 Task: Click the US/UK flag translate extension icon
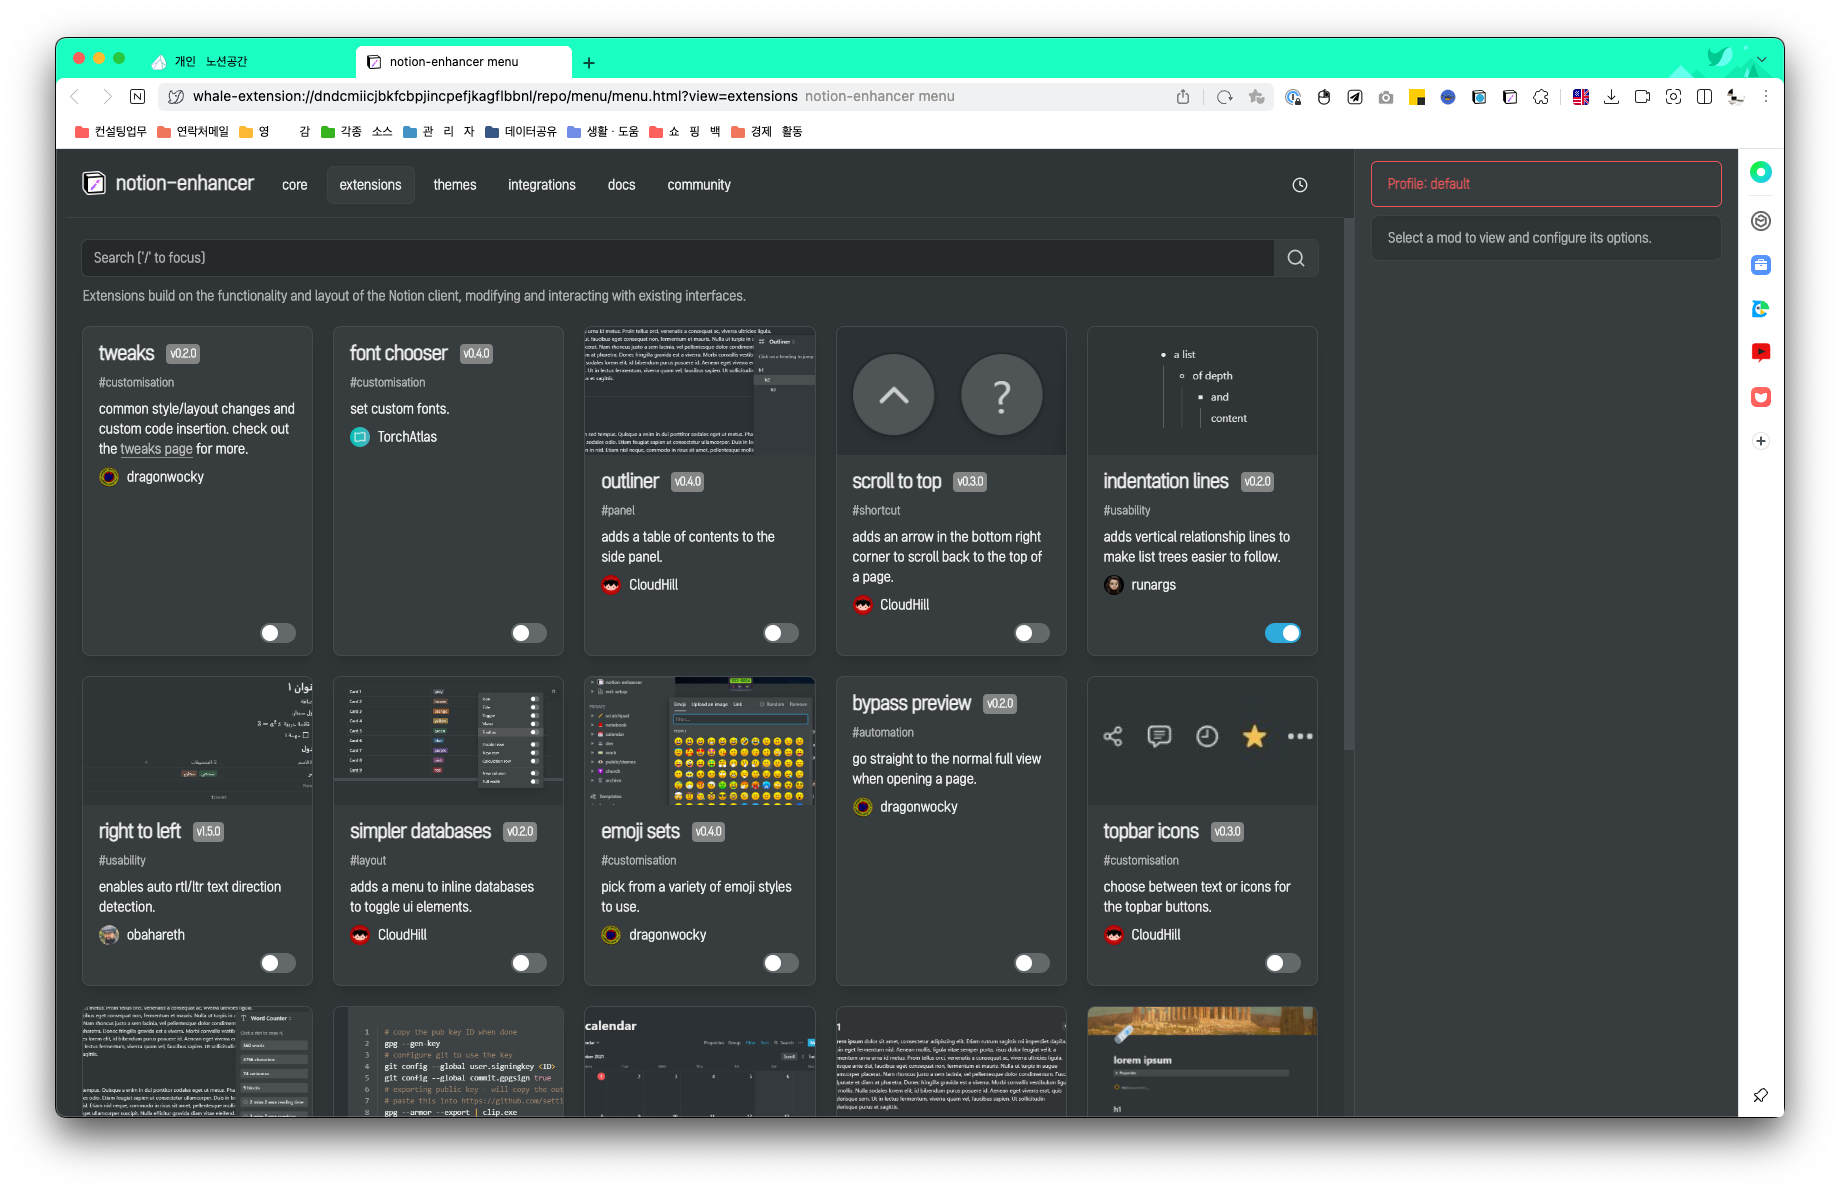click(1581, 97)
